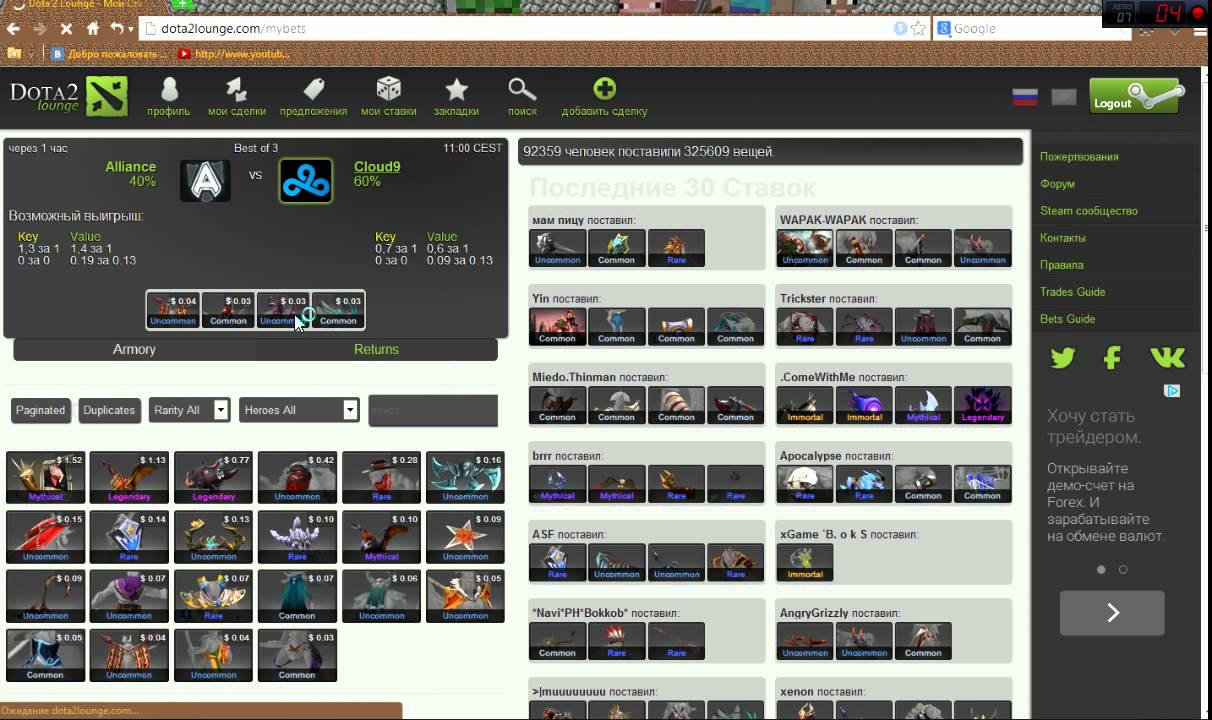Viewport: 1212px width, 720px height.
Task: Click user name 'Trickster' in recent bets
Action: [803, 298]
